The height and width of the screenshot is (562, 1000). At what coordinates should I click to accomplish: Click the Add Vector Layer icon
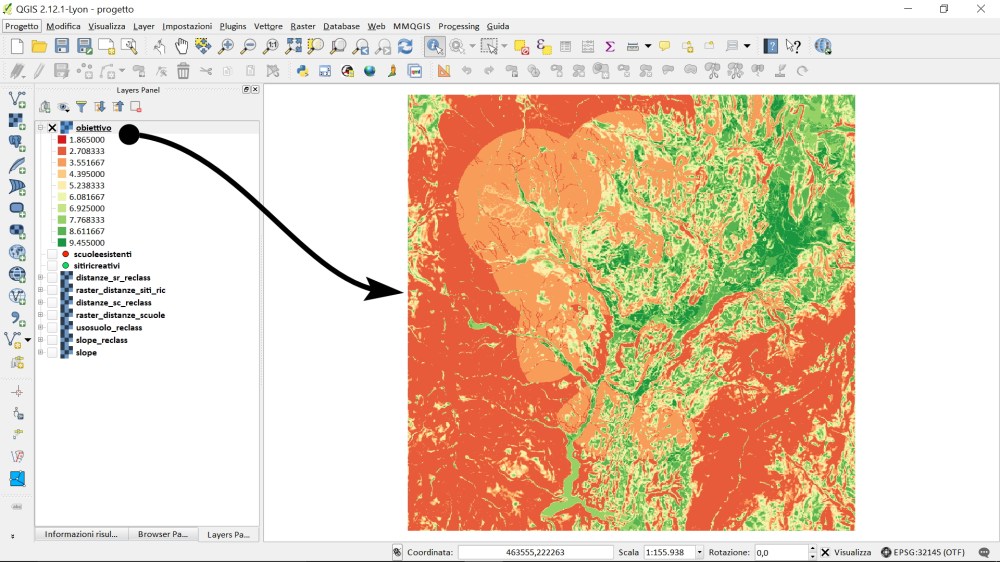point(17,99)
